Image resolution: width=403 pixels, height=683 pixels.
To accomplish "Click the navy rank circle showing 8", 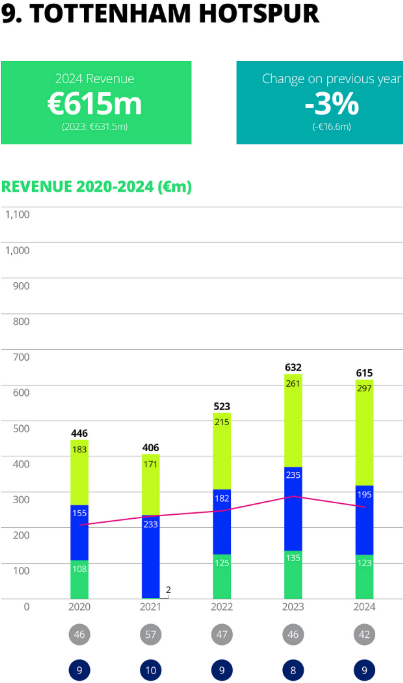I will click(x=293, y=670).
